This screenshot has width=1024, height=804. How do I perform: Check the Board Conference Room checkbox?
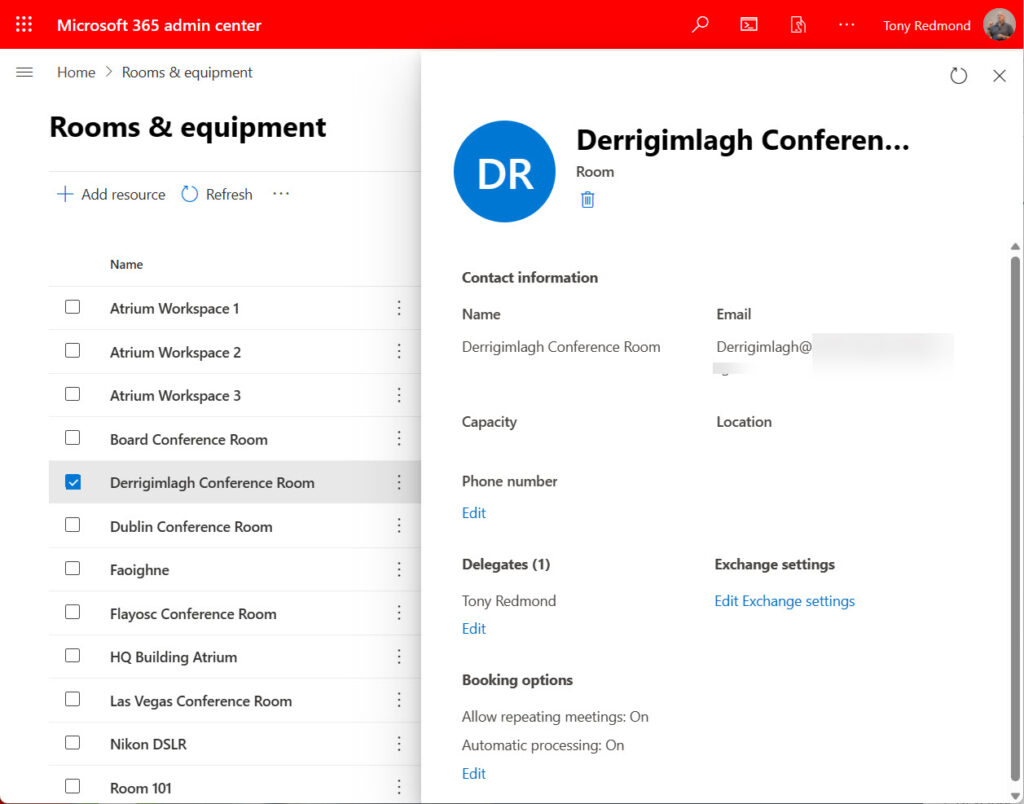click(x=72, y=438)
